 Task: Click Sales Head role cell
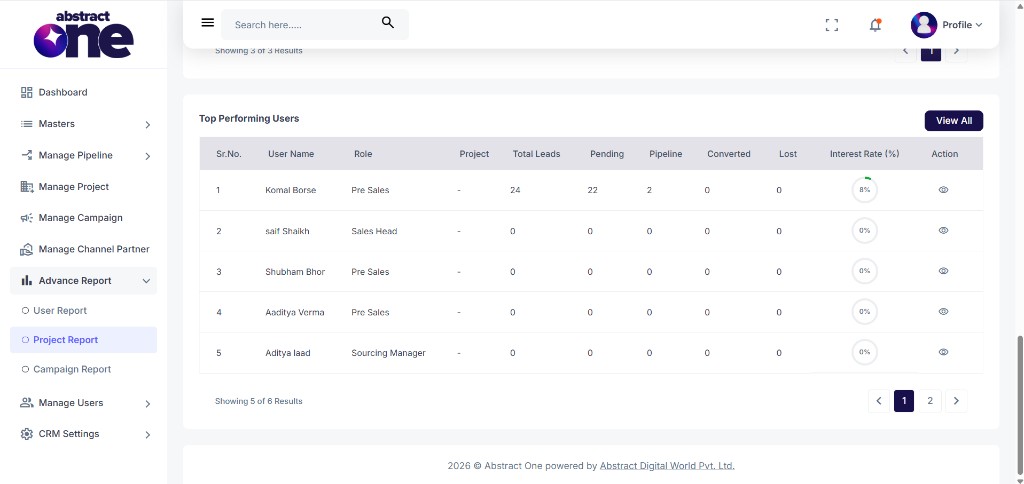374,231
